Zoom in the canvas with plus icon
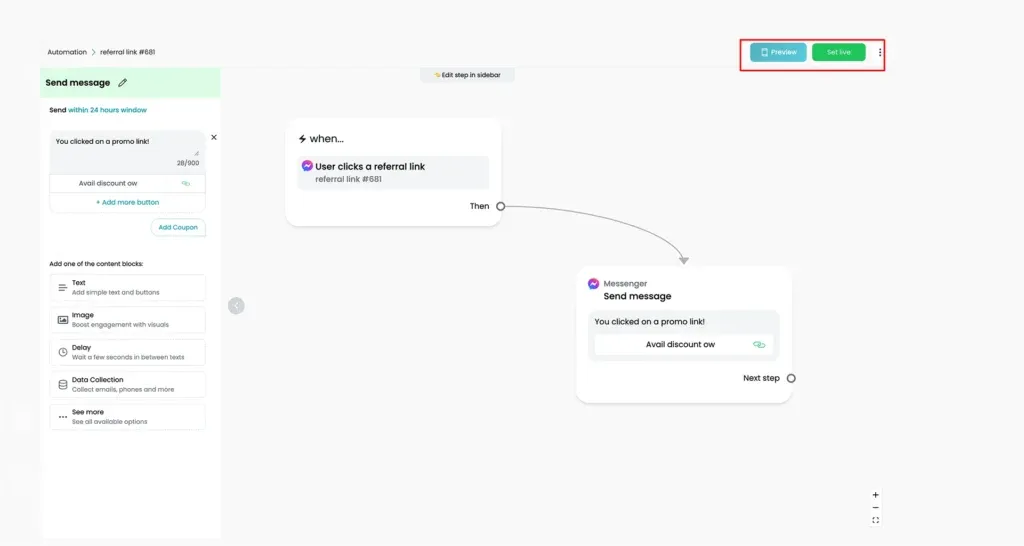Viewport: 1024px width, 546px height. click(875, 495)
